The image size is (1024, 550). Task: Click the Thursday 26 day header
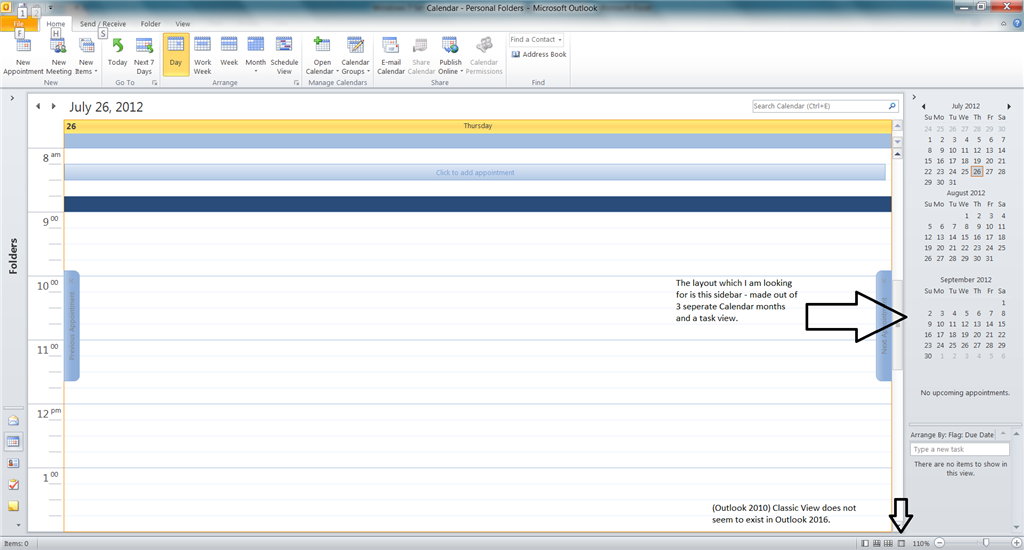pyautogui.click(x=477, y=126)
